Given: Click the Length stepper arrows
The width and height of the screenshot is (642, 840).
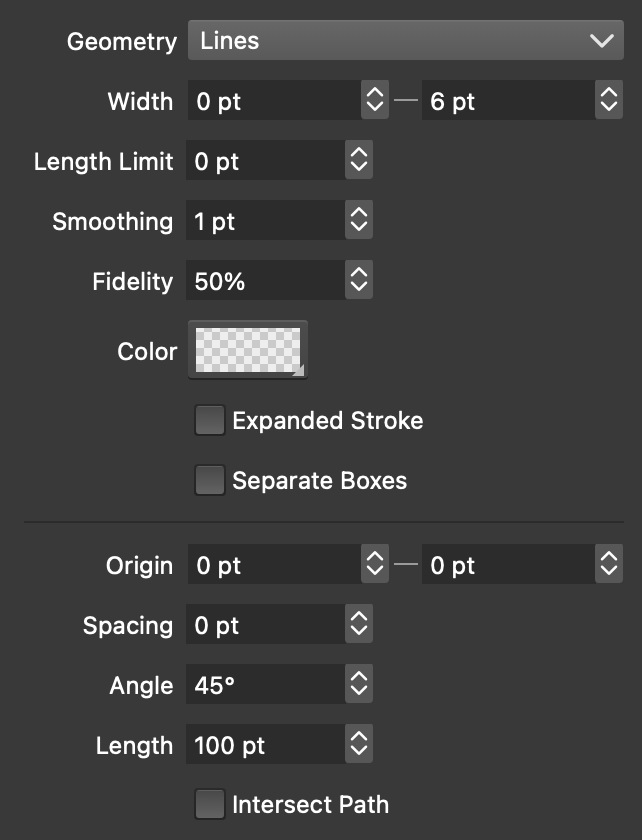Looking at the screenshot, I should 358,745.
